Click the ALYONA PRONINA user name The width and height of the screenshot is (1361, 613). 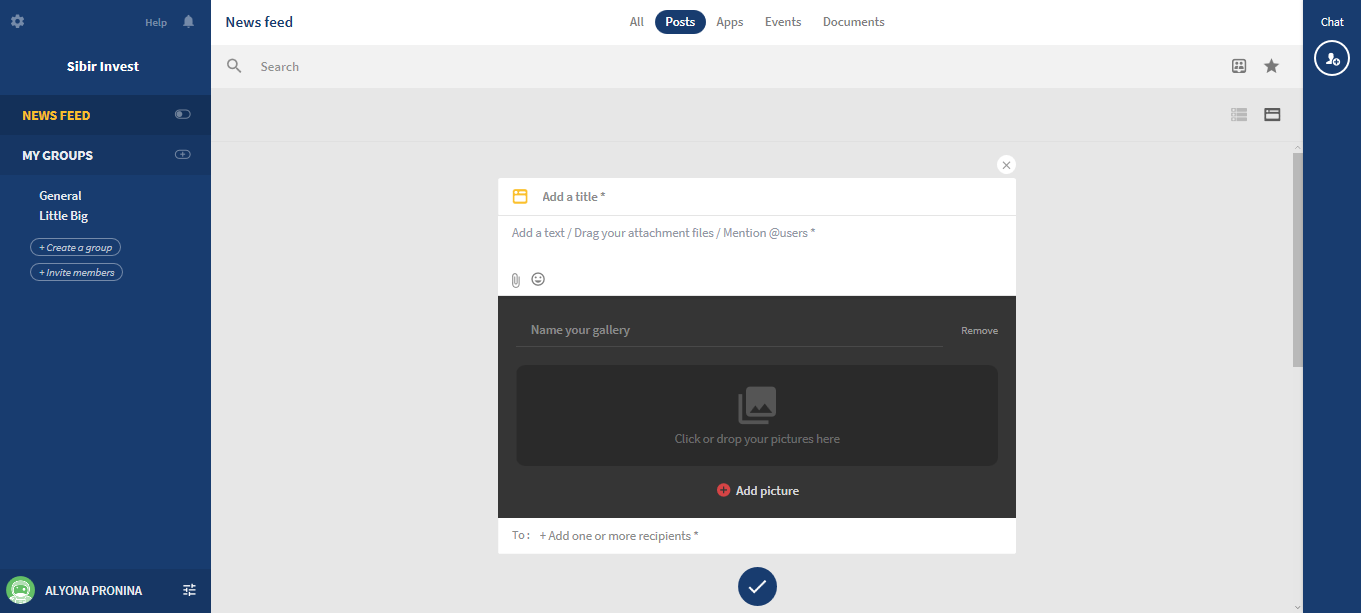click(94, 591)
